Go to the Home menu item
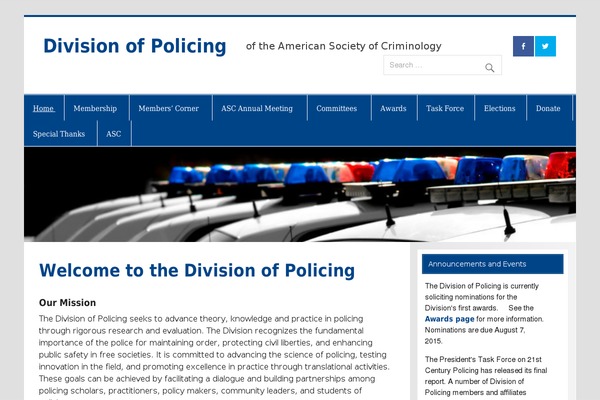The image size is (600, 400). click(x=43, y=108)
